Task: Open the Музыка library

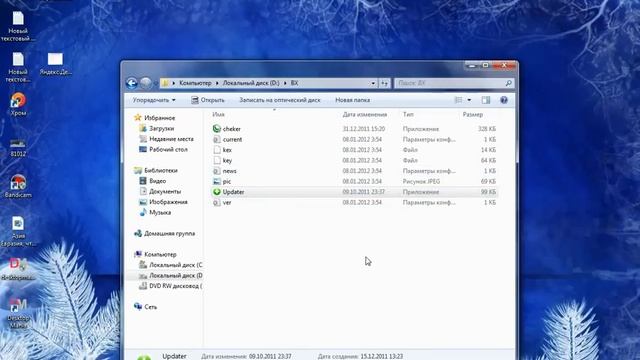Action: (x=160, y=213)
